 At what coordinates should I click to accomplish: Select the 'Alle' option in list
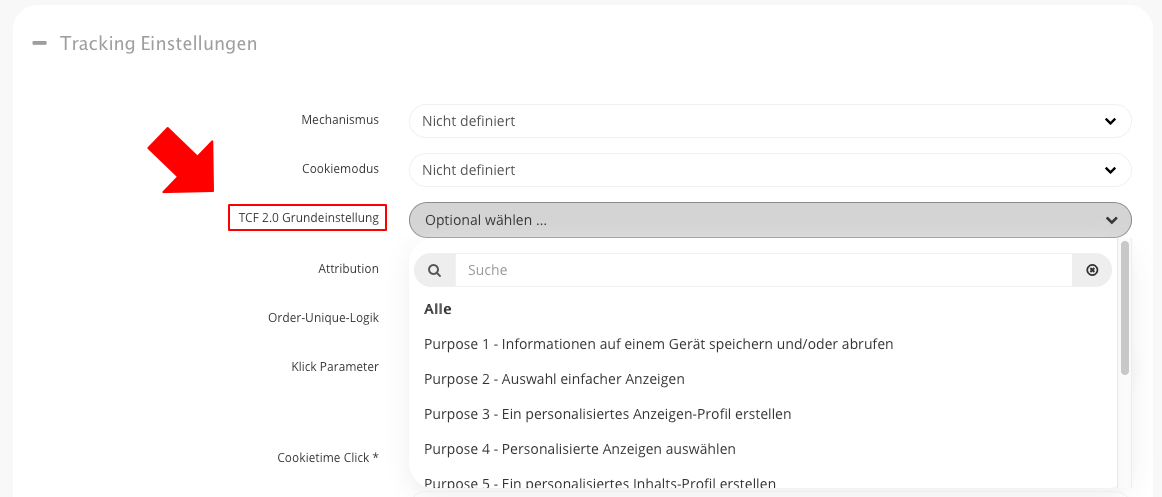click(438, 309)
